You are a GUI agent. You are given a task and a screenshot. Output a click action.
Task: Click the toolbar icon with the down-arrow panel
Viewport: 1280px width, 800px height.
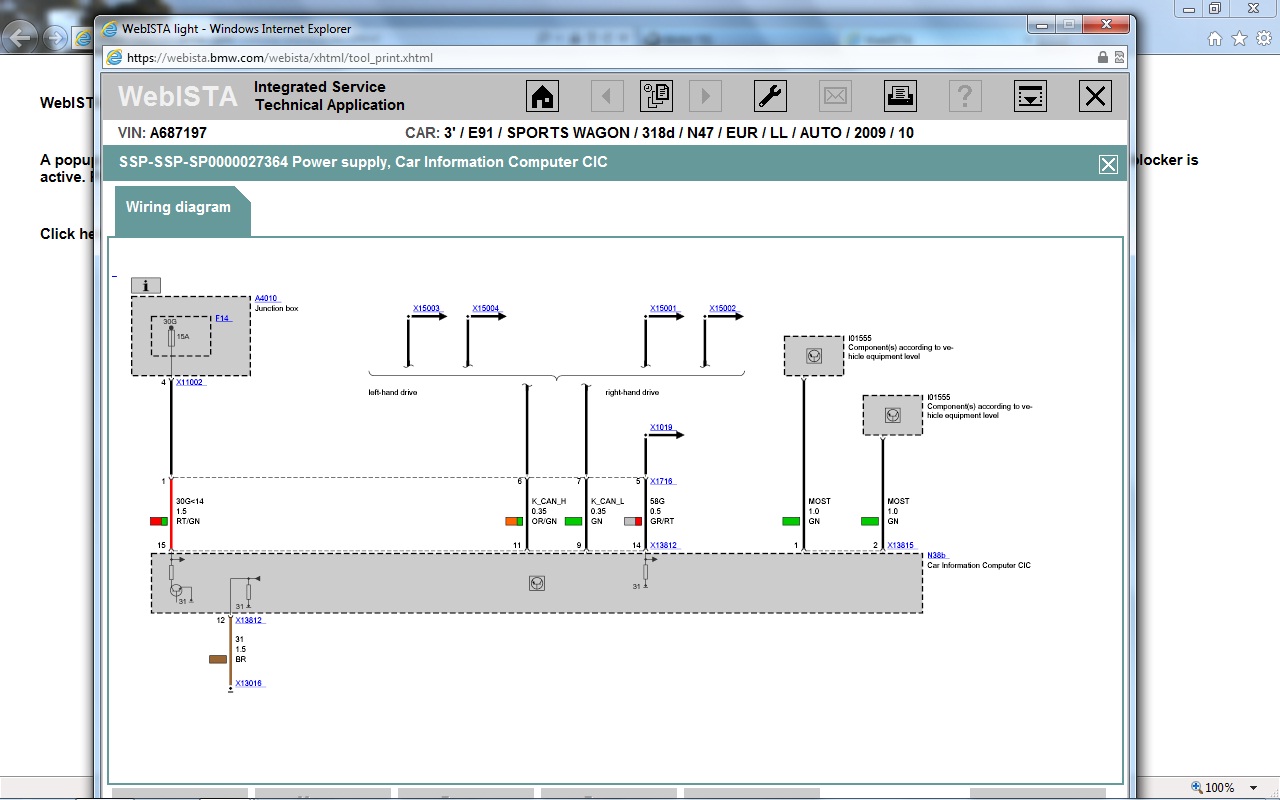1030,96
